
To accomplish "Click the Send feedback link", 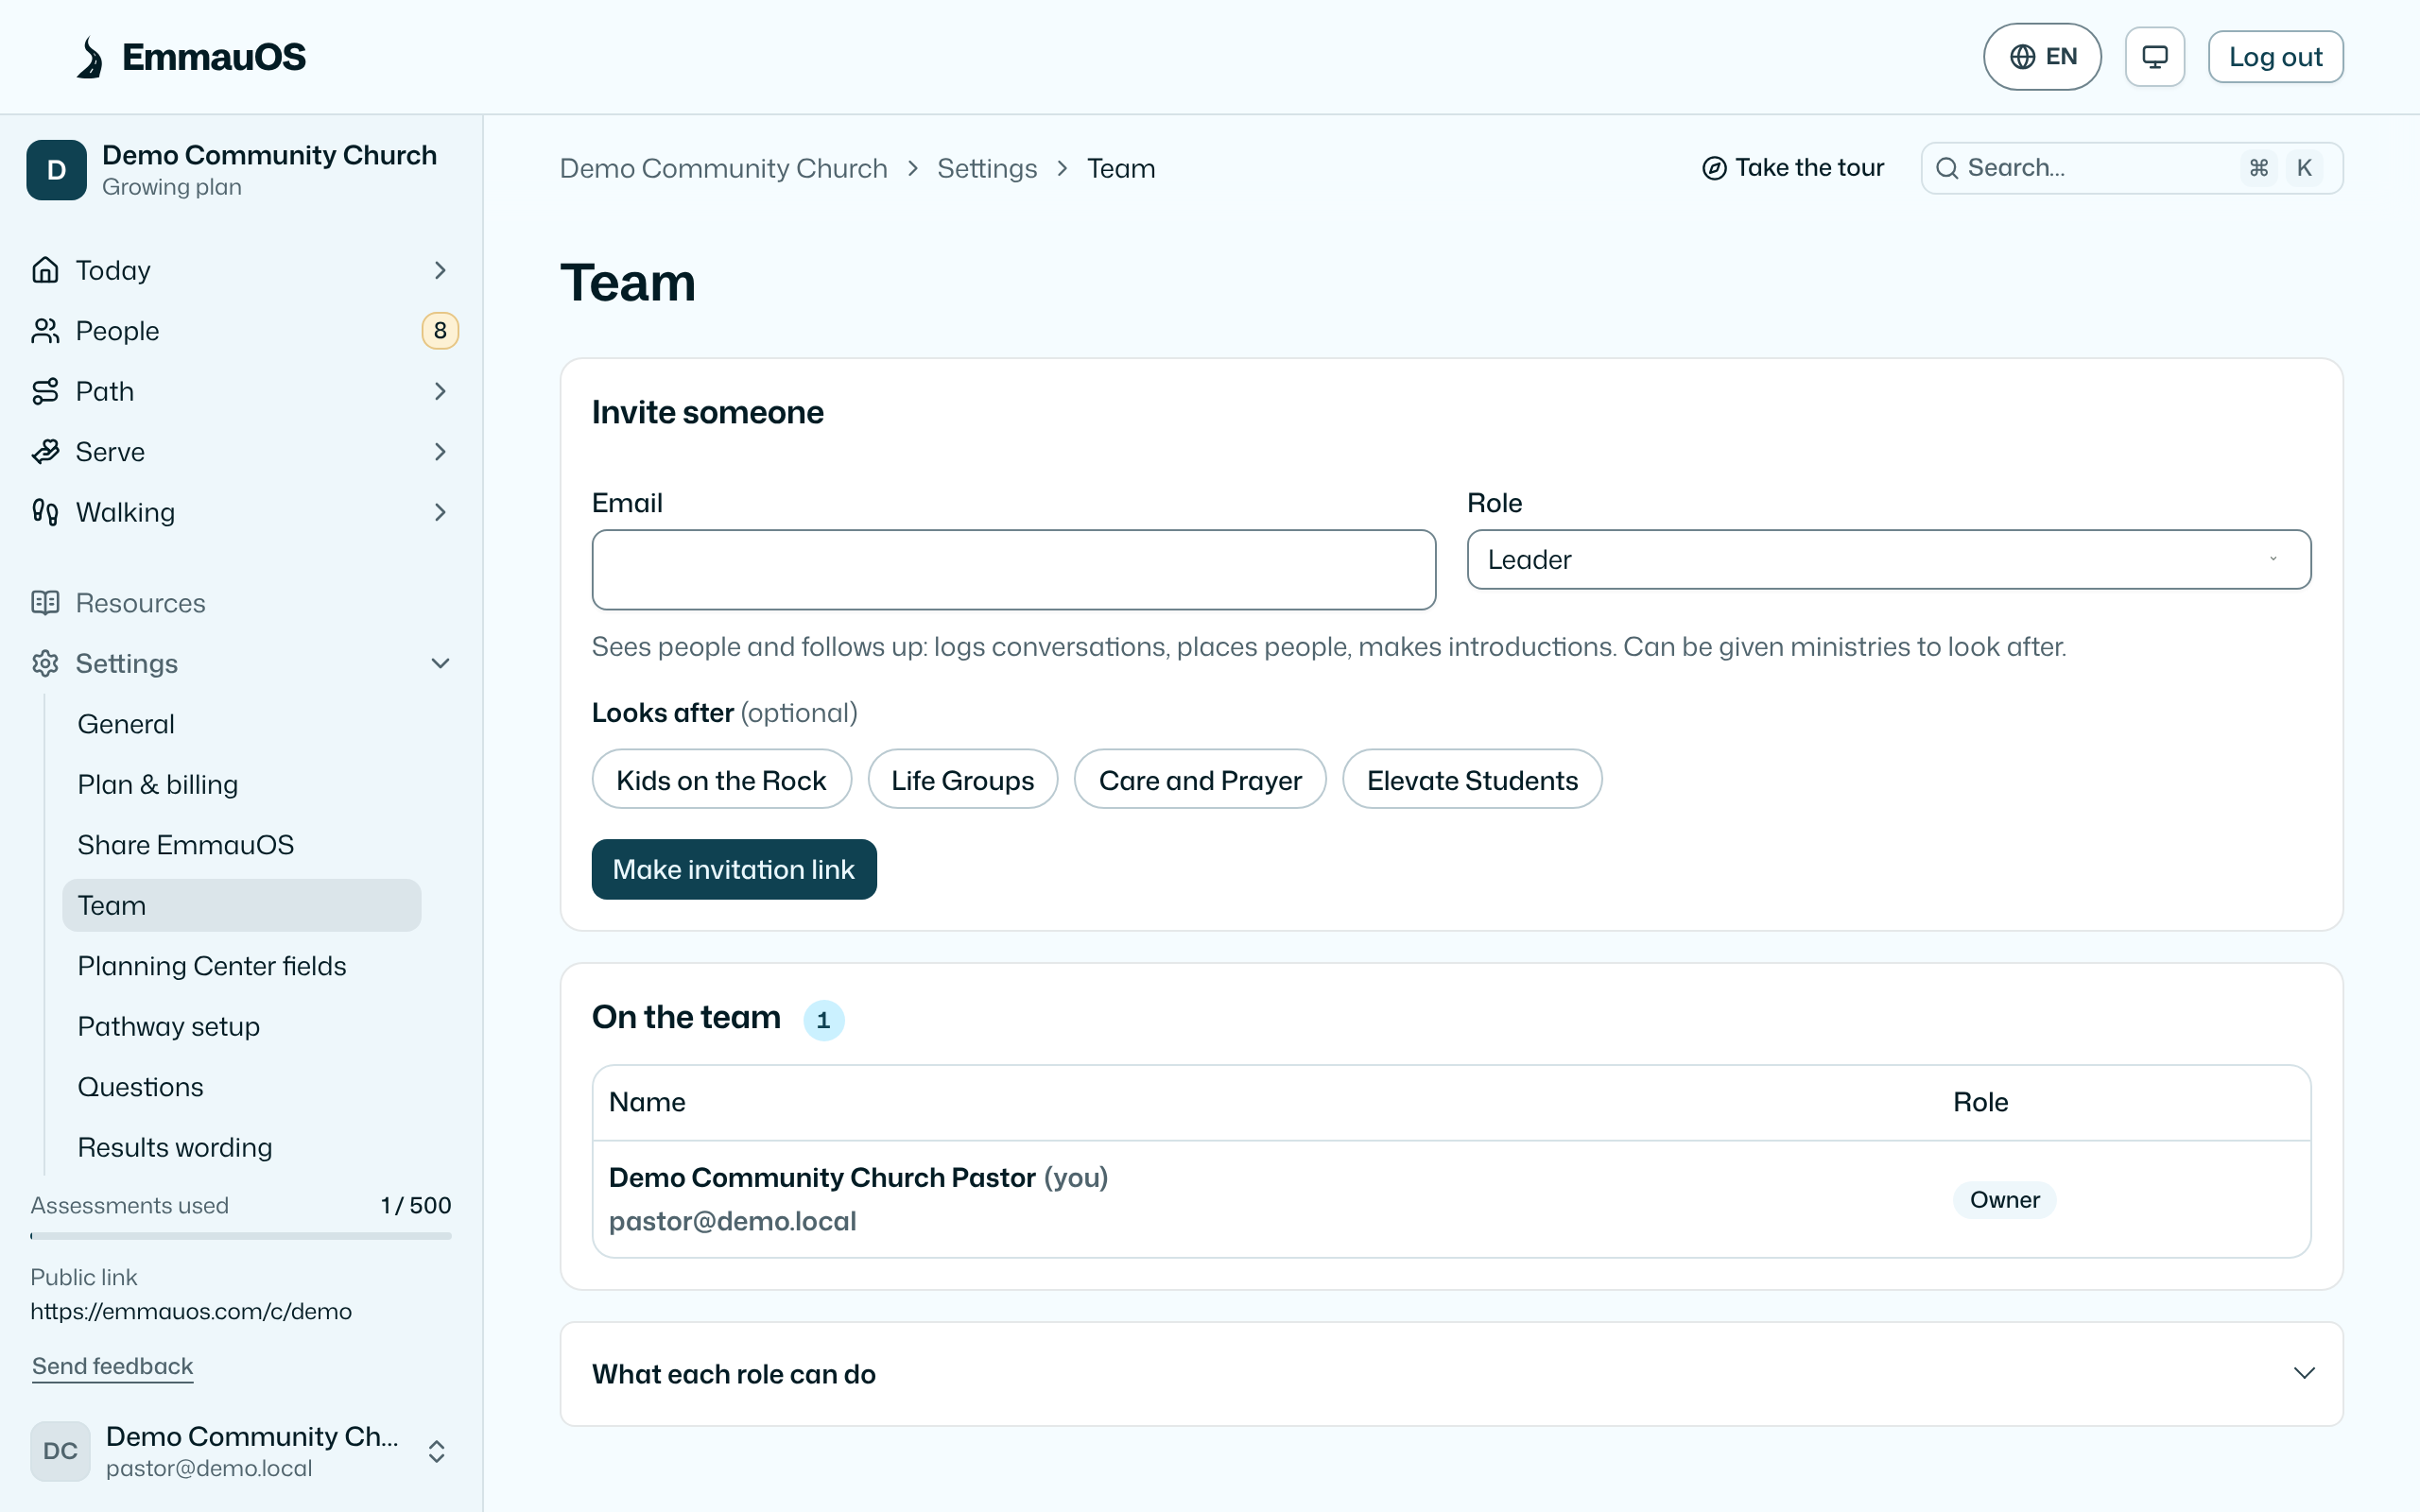I will pos(112,1366).
